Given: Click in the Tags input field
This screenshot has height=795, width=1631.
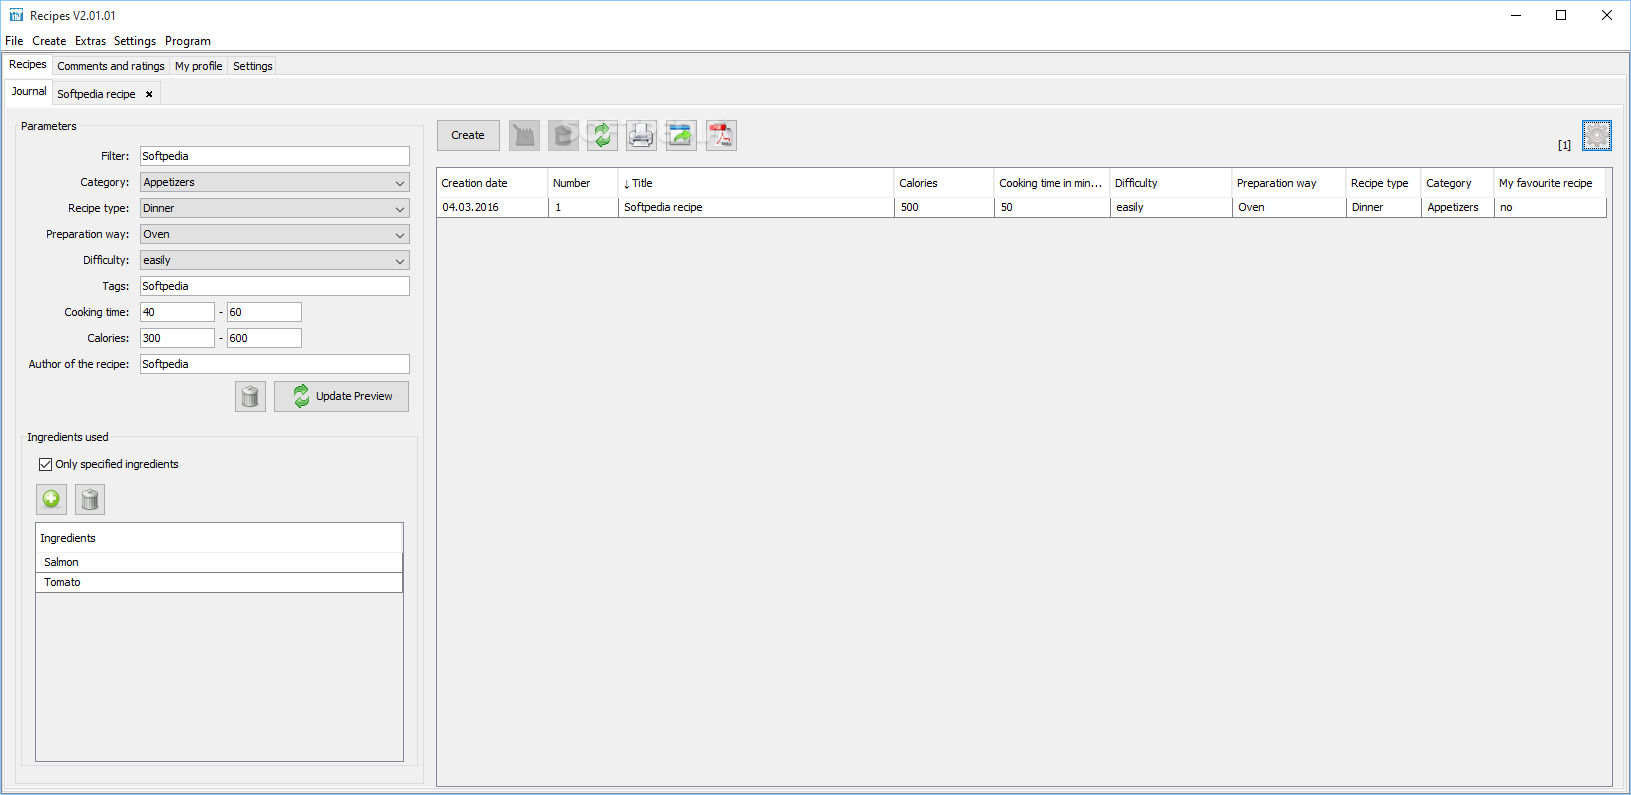Looking at the screenshot, I should click(275, 286).
